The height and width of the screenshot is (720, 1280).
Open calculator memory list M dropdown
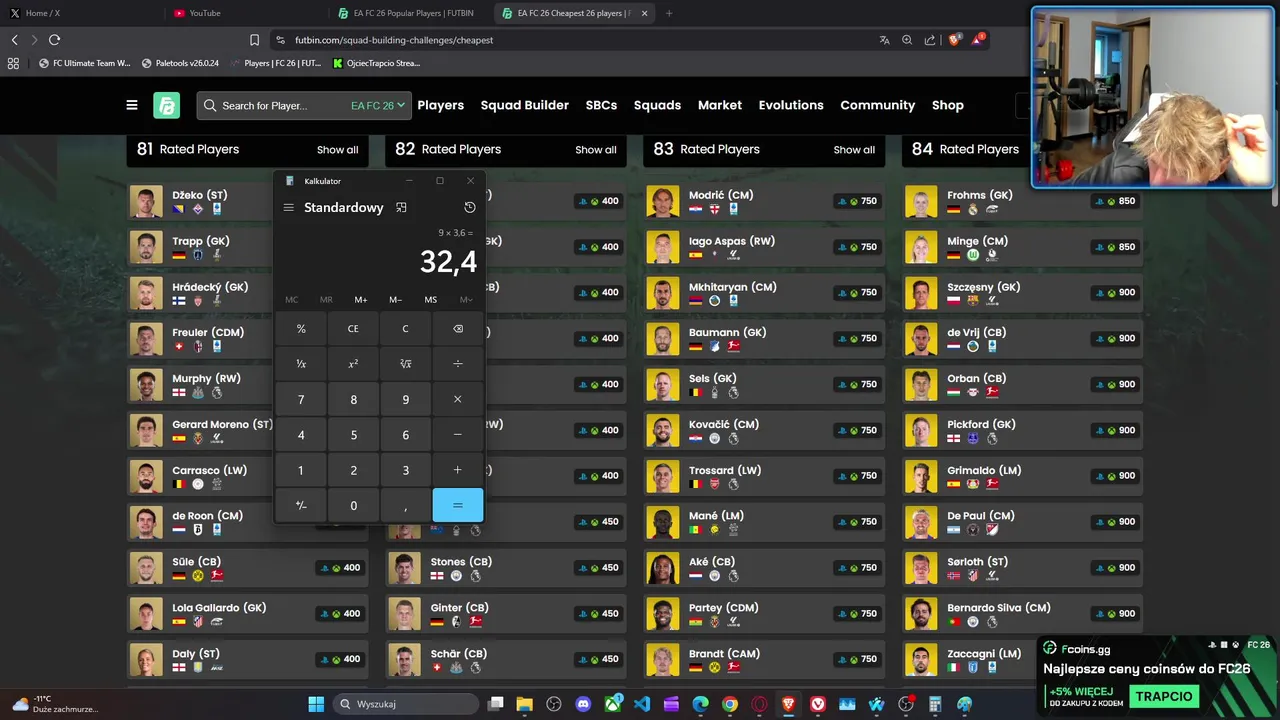[x=466, y=300]
